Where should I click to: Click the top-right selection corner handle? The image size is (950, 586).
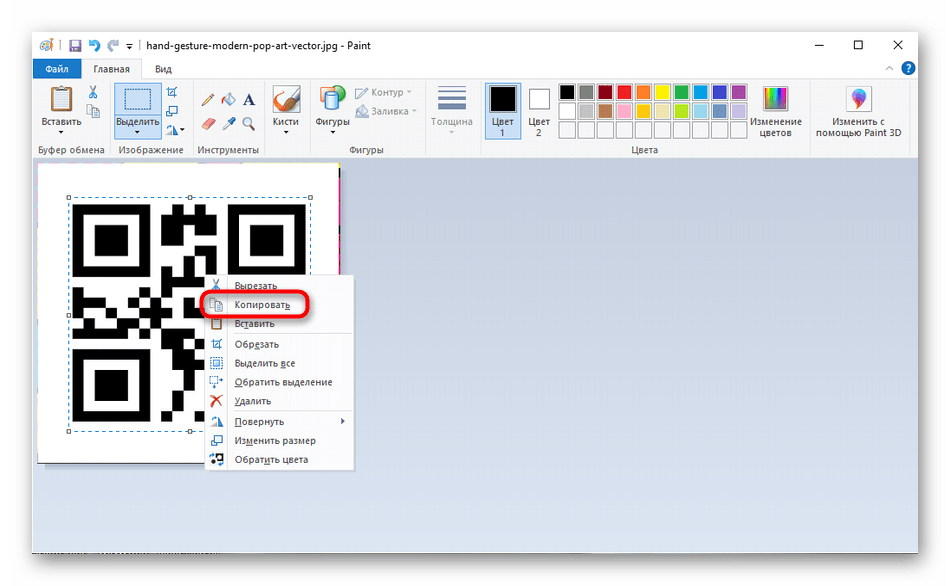(311, 198)
